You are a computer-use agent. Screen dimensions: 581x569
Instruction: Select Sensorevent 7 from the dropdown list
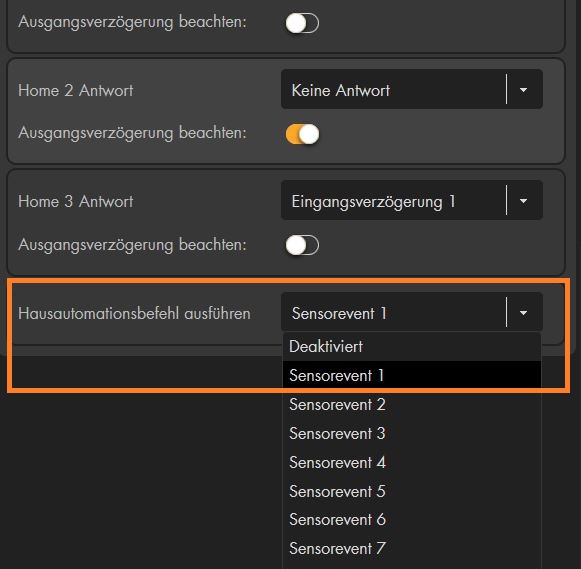tap(412, 548)
